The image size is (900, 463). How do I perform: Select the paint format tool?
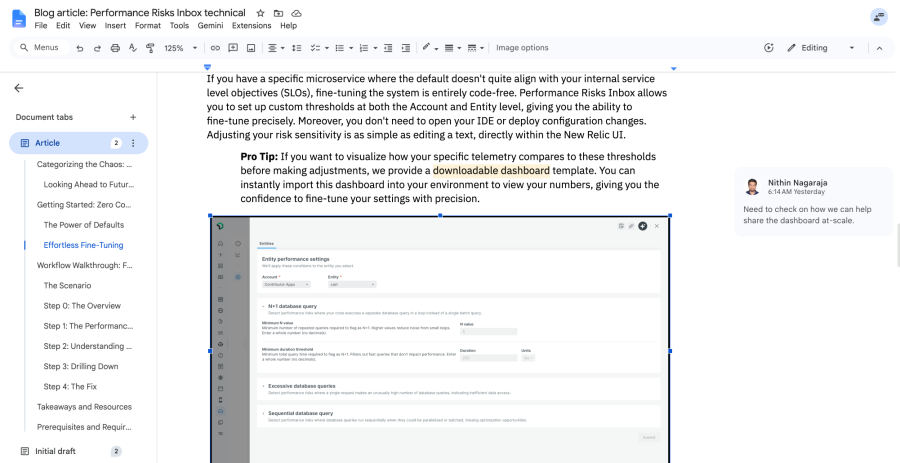pos(150,48)
